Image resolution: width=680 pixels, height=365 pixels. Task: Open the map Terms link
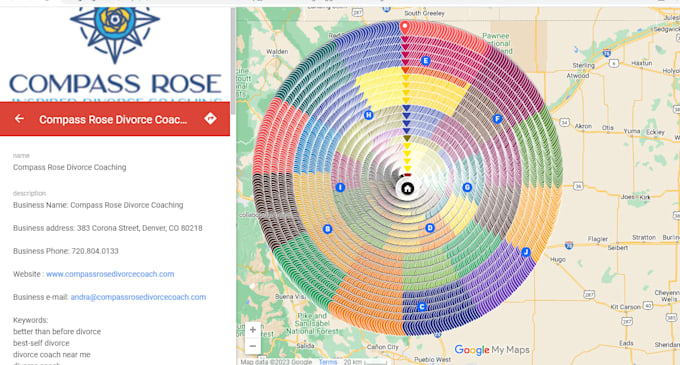[327, 362]
